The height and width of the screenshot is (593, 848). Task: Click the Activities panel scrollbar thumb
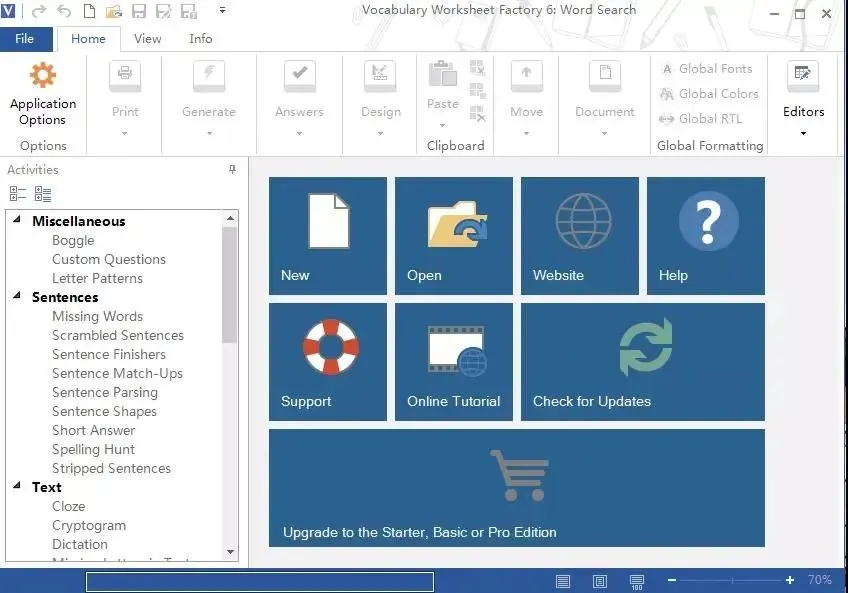click(230, 285)
